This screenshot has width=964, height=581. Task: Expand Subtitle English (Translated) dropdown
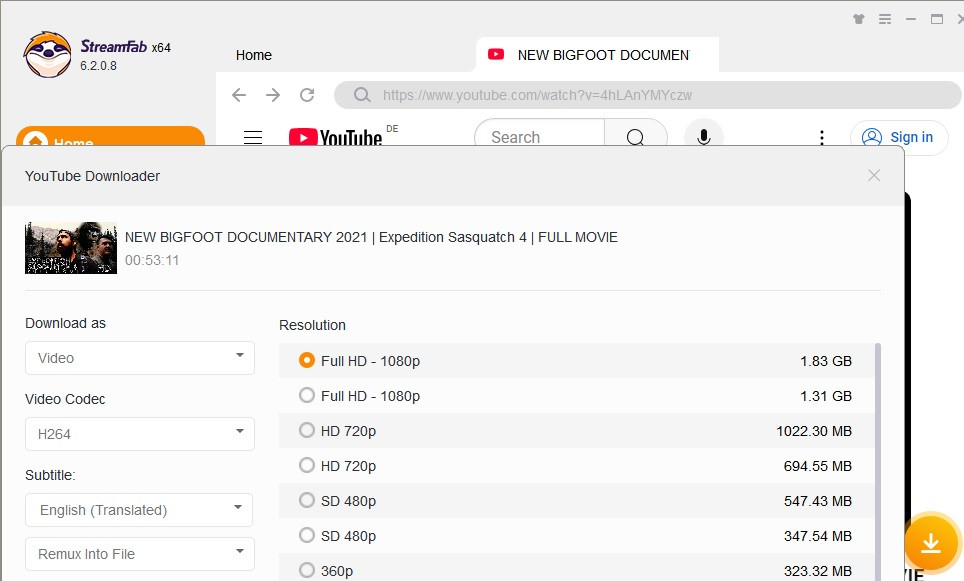click(x=140, y=509)
